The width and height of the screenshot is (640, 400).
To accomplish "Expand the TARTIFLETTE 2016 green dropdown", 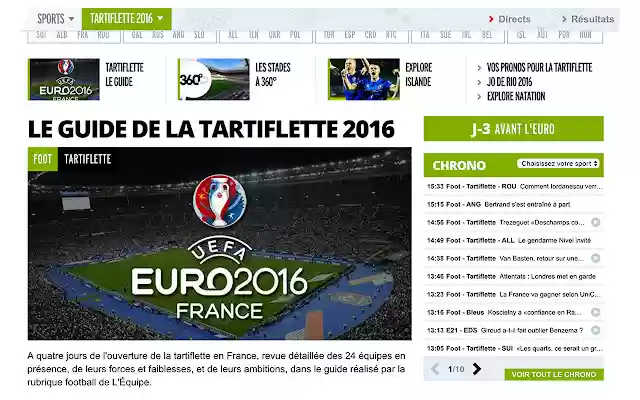I will (x=127, y=19).
